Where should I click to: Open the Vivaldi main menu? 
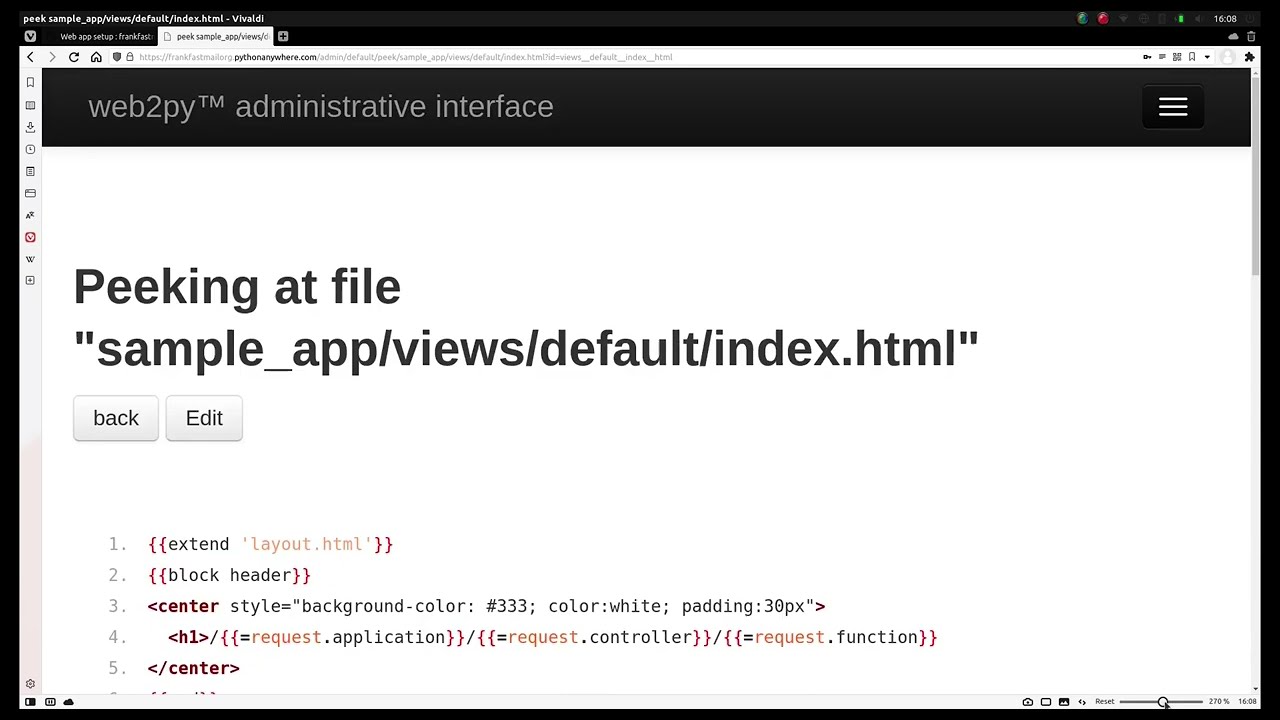pyautogui.click(x=30, y=36)
